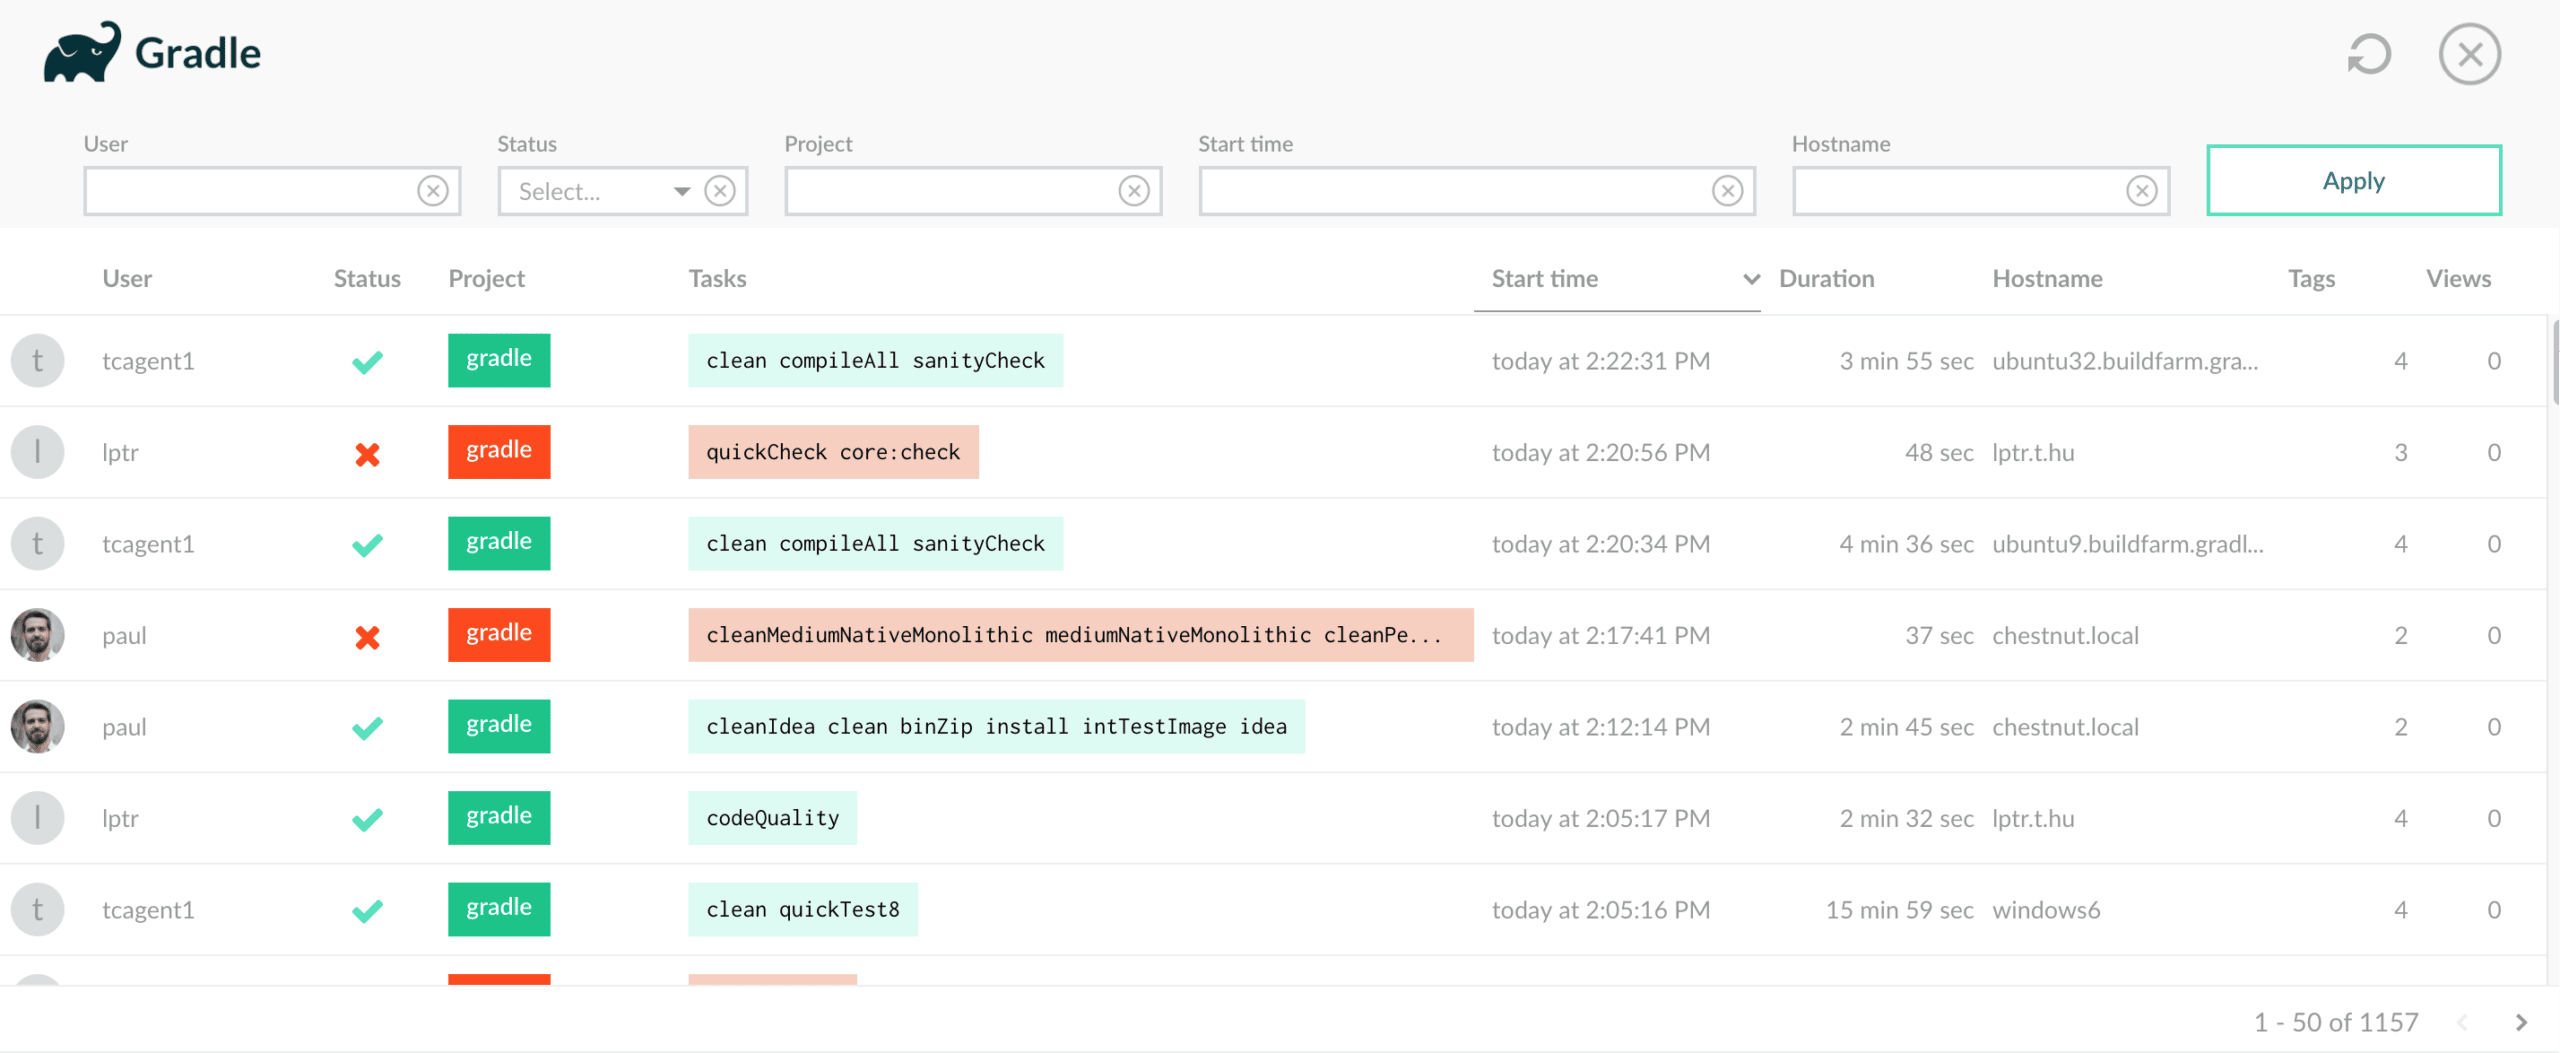This screenshot has width=2560, height=1053.
Task: Clear the Status filter selection
Action: click(719, 191)
